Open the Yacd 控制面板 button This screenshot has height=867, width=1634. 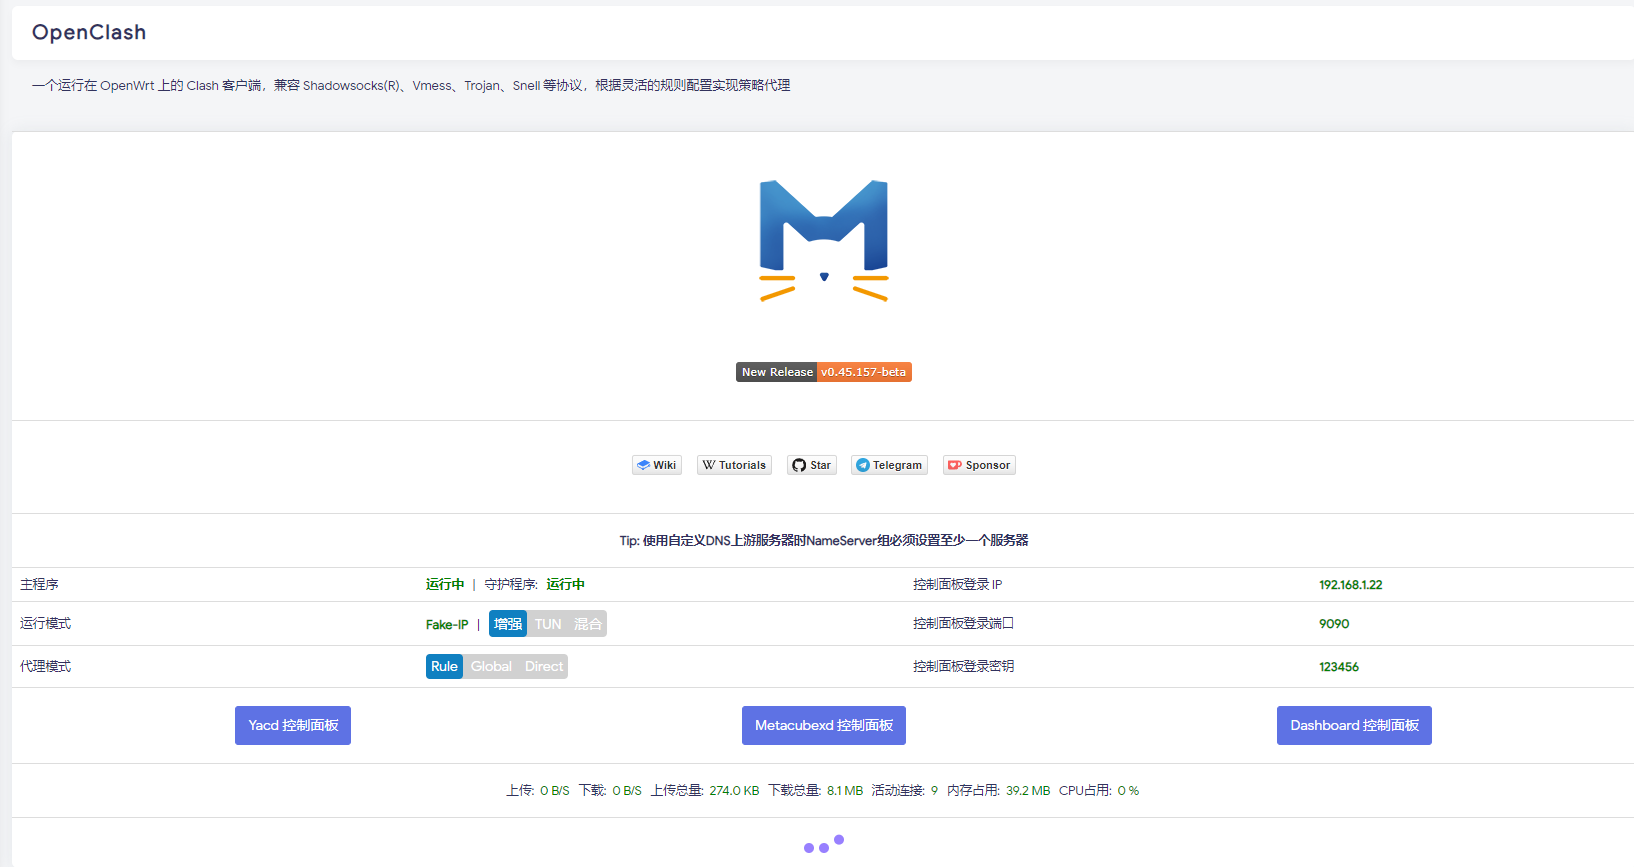(293, 725)
